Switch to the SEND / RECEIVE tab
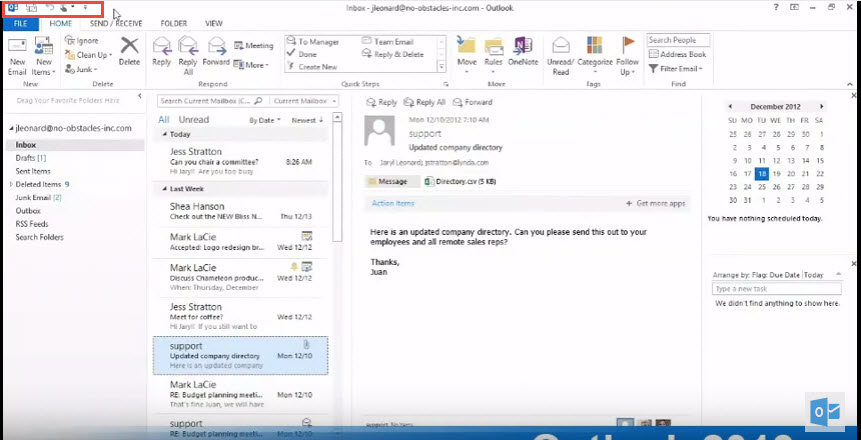The height and width of the screenshot is (440, 861). (116, 24)
